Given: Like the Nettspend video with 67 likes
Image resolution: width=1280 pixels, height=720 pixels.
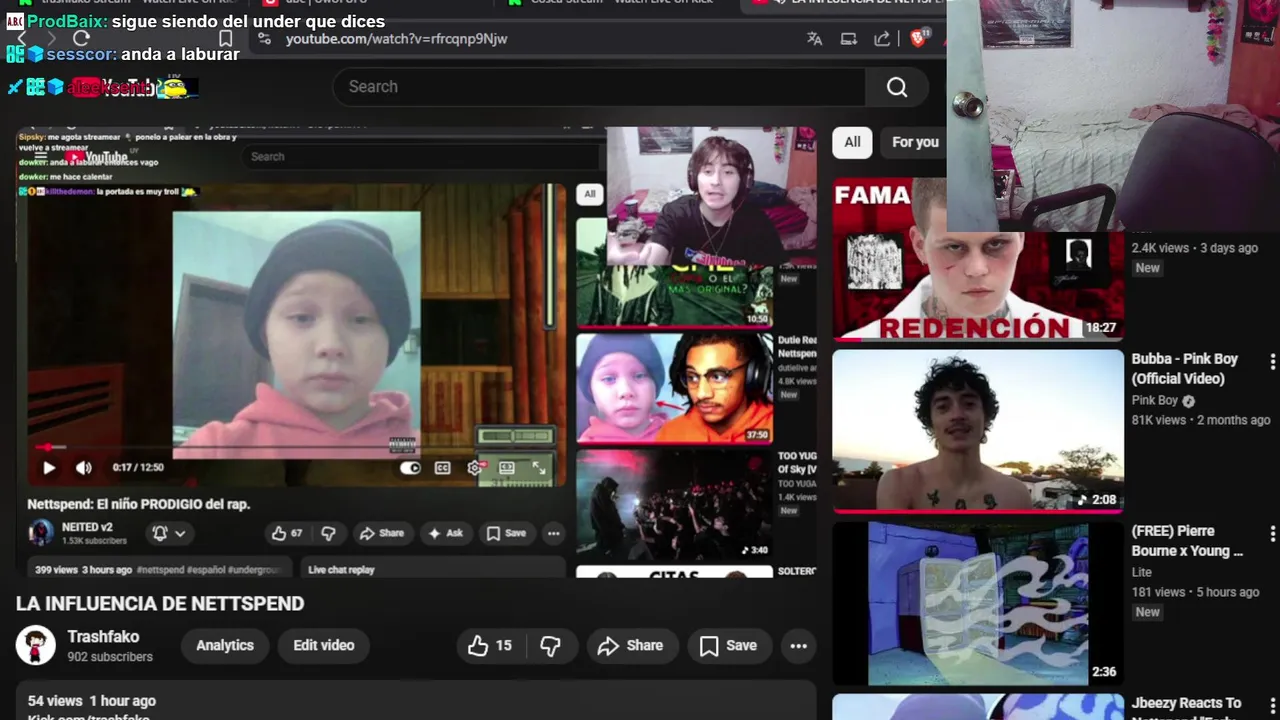Looking at the screenshot, I should (286, 533).
